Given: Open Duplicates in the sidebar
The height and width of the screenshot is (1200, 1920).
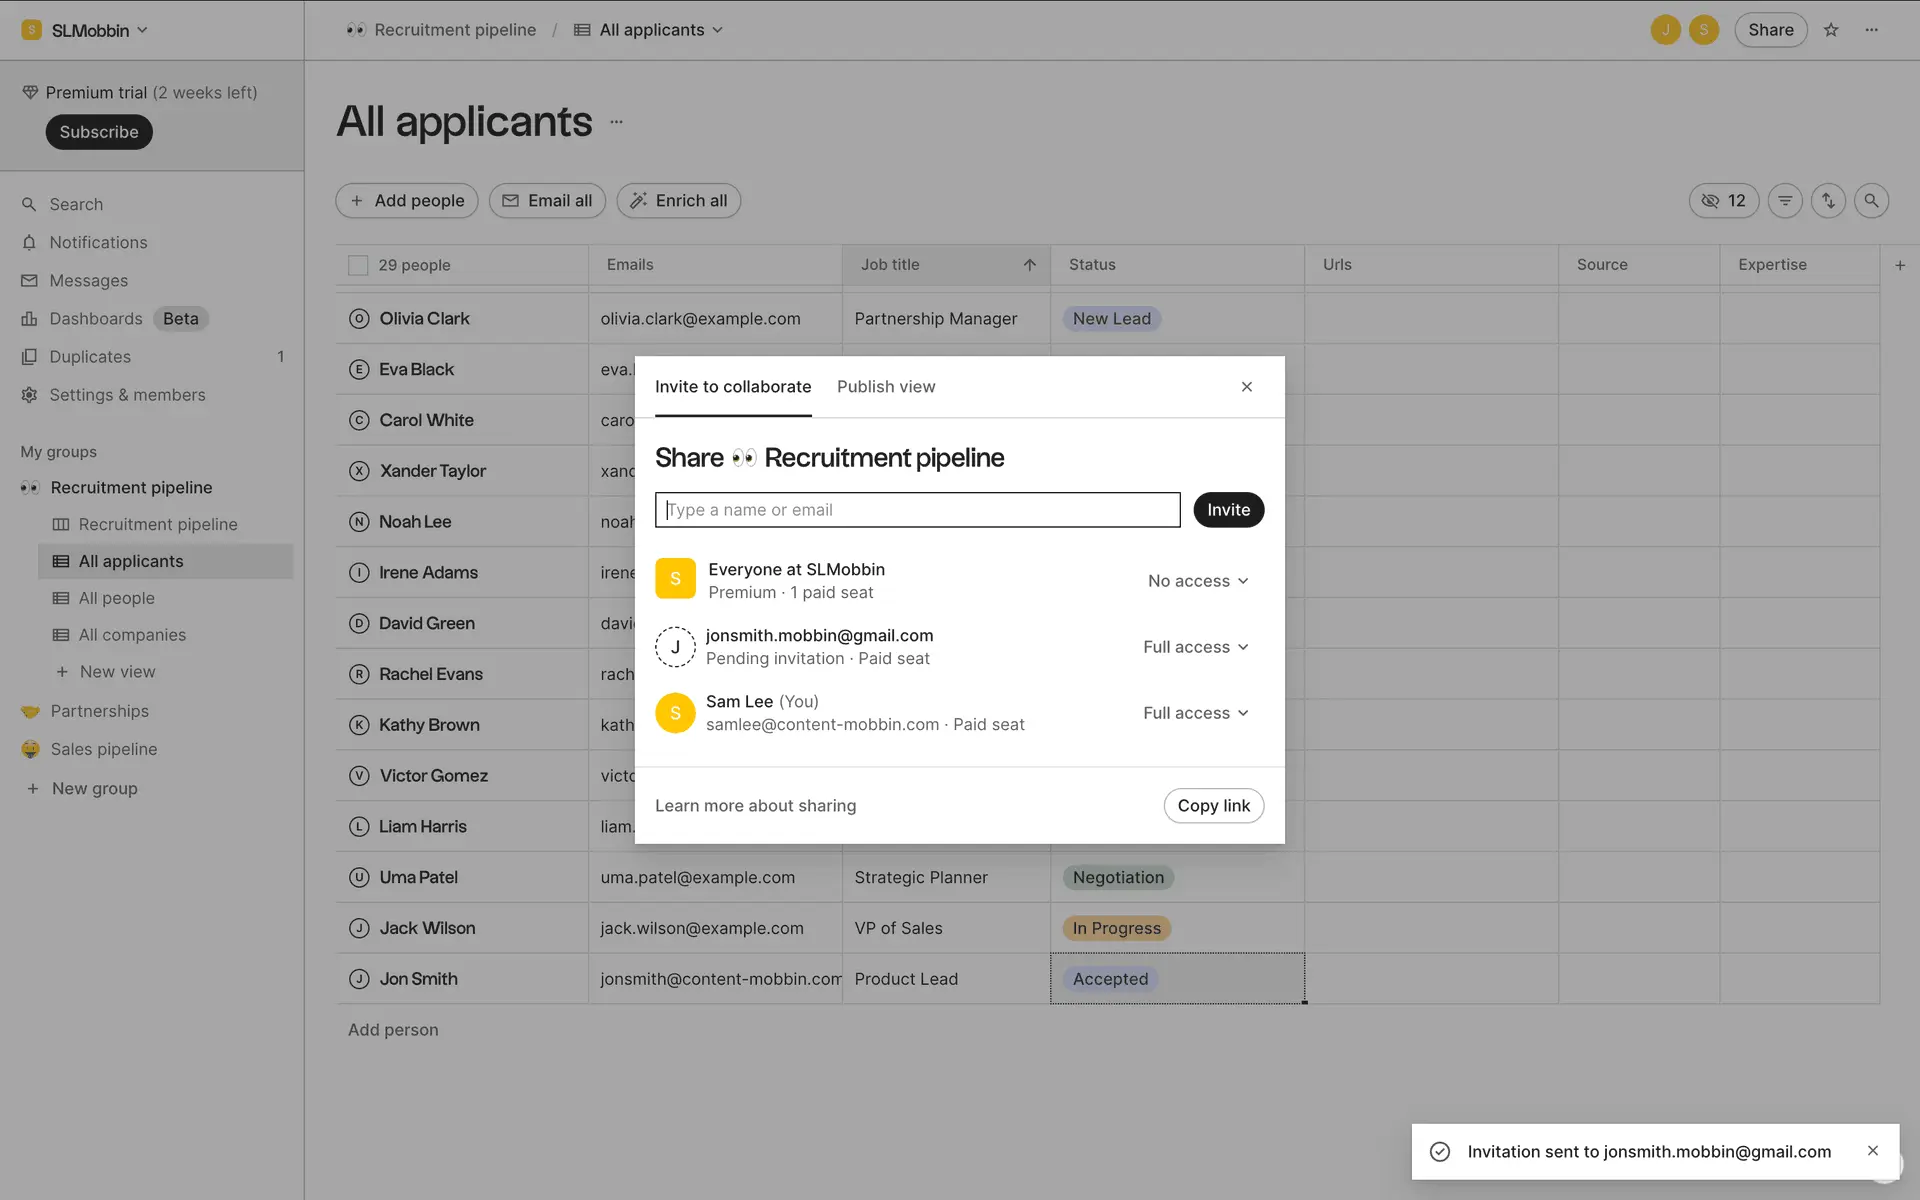Looking at the screenshot, I should (90, 357).
